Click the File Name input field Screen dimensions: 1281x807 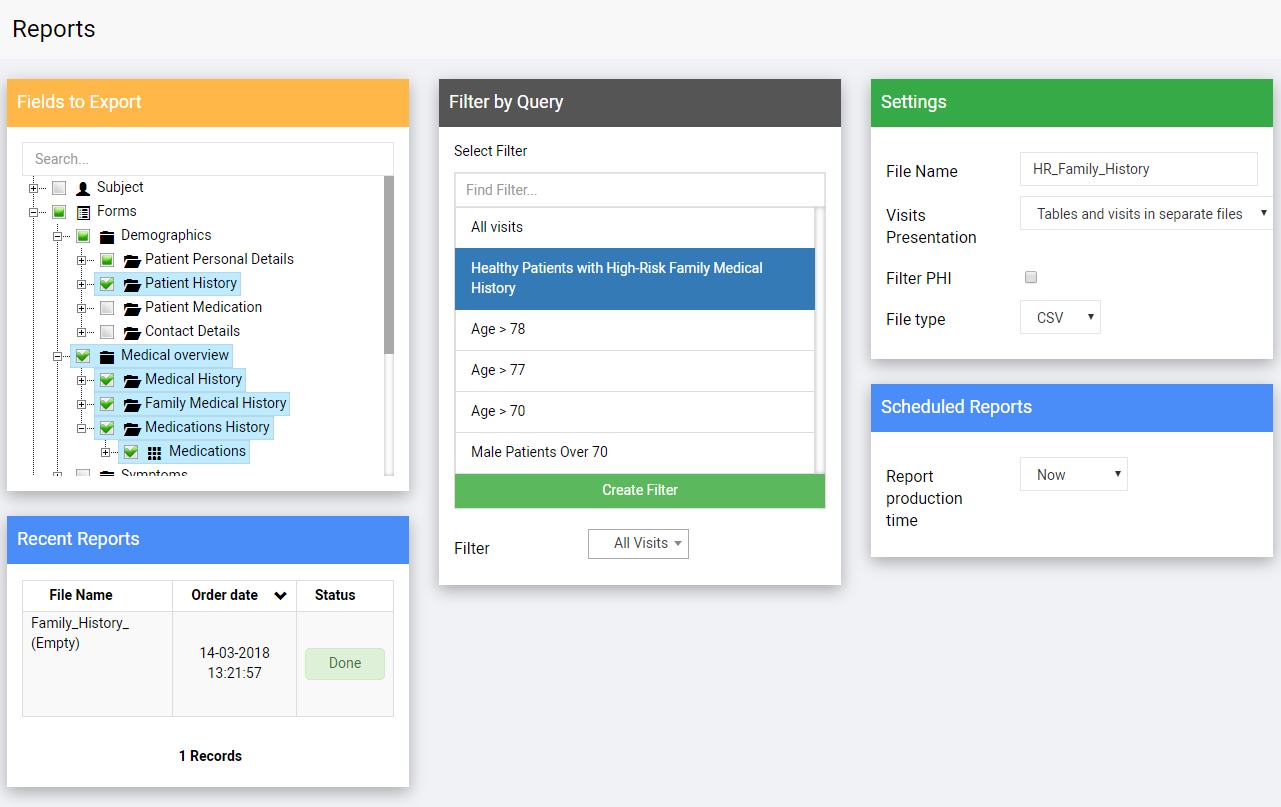tap(1138, 168)
